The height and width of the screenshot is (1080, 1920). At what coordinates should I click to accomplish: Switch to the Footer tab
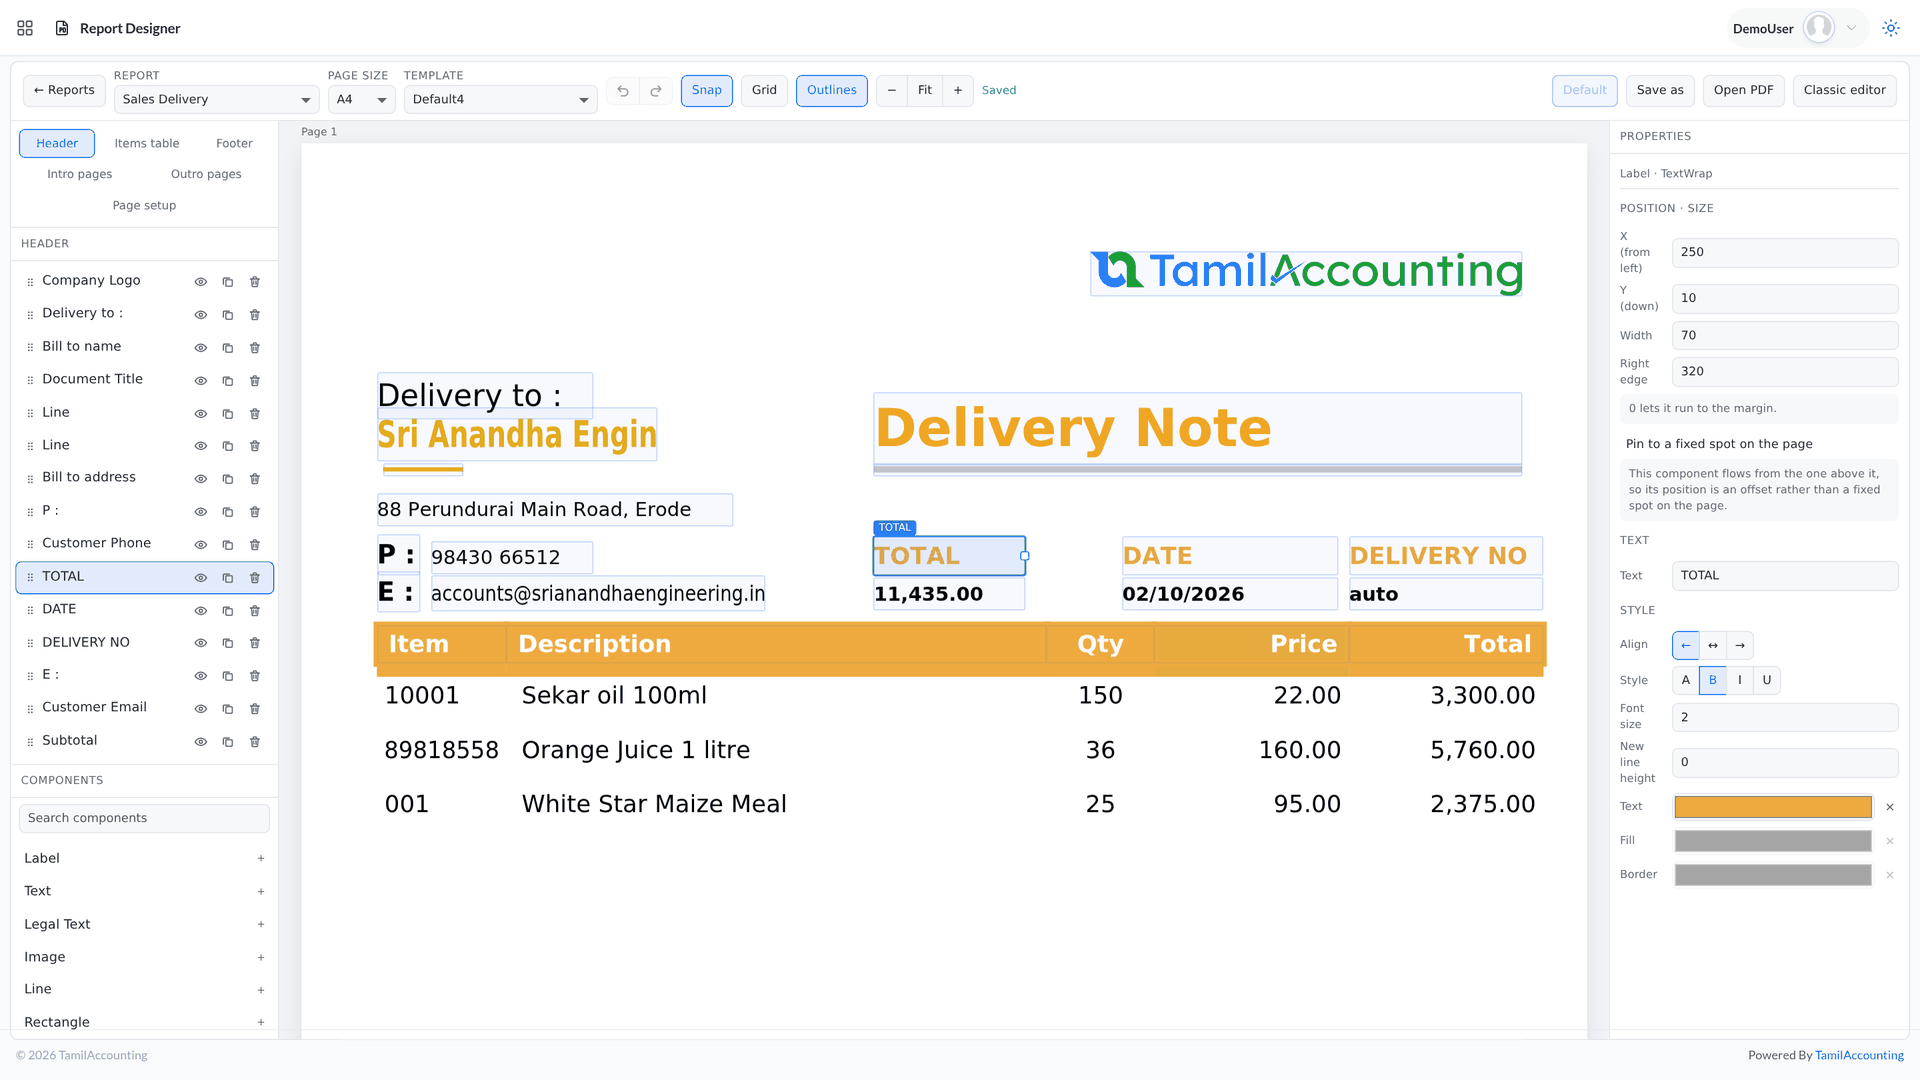click(x=235, y=144)
